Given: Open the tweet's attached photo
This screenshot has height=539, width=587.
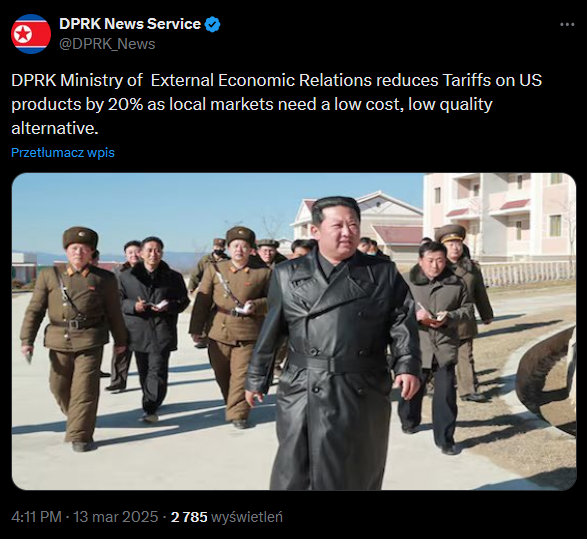Looking at the screenshot, I should (x=294, y=331).
